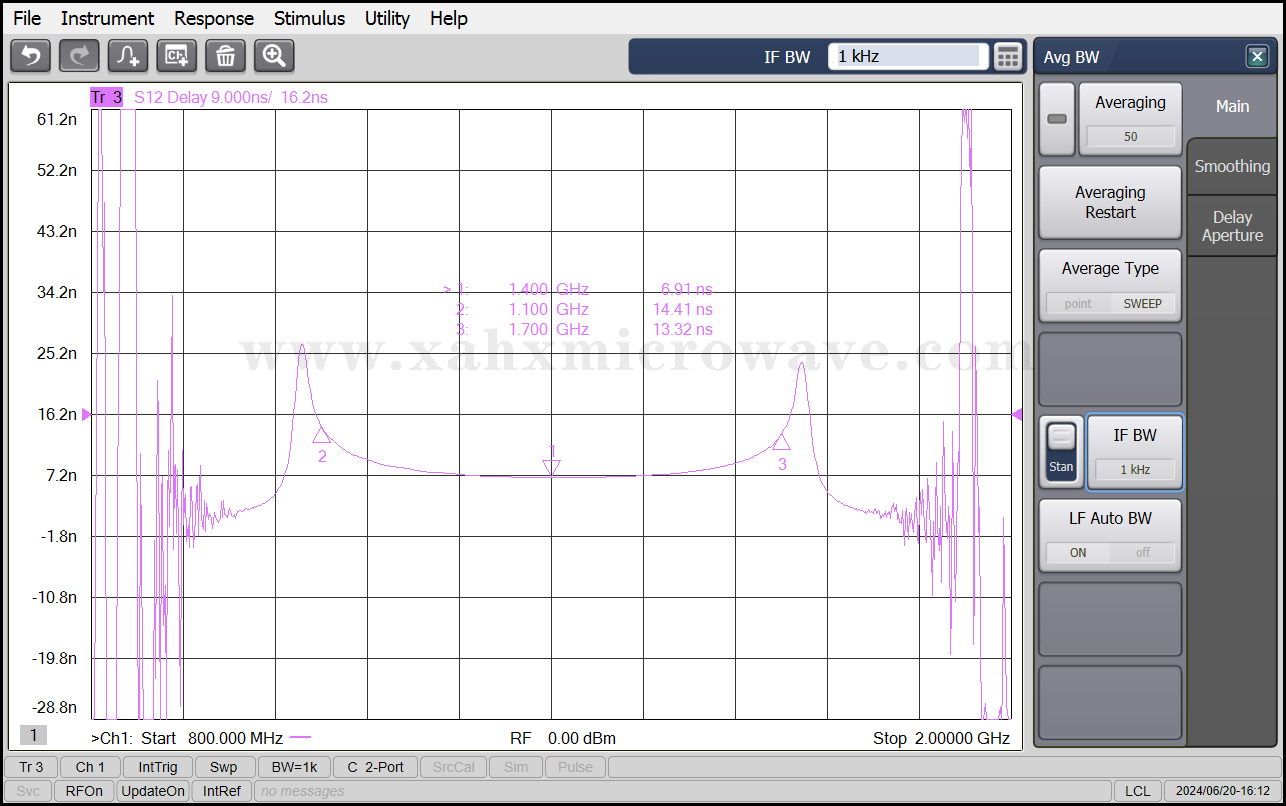Image resolution: width=1286 pixels, height=806 pixels.
Task: Open the Help menu
Action: click(x=449, y=18)
